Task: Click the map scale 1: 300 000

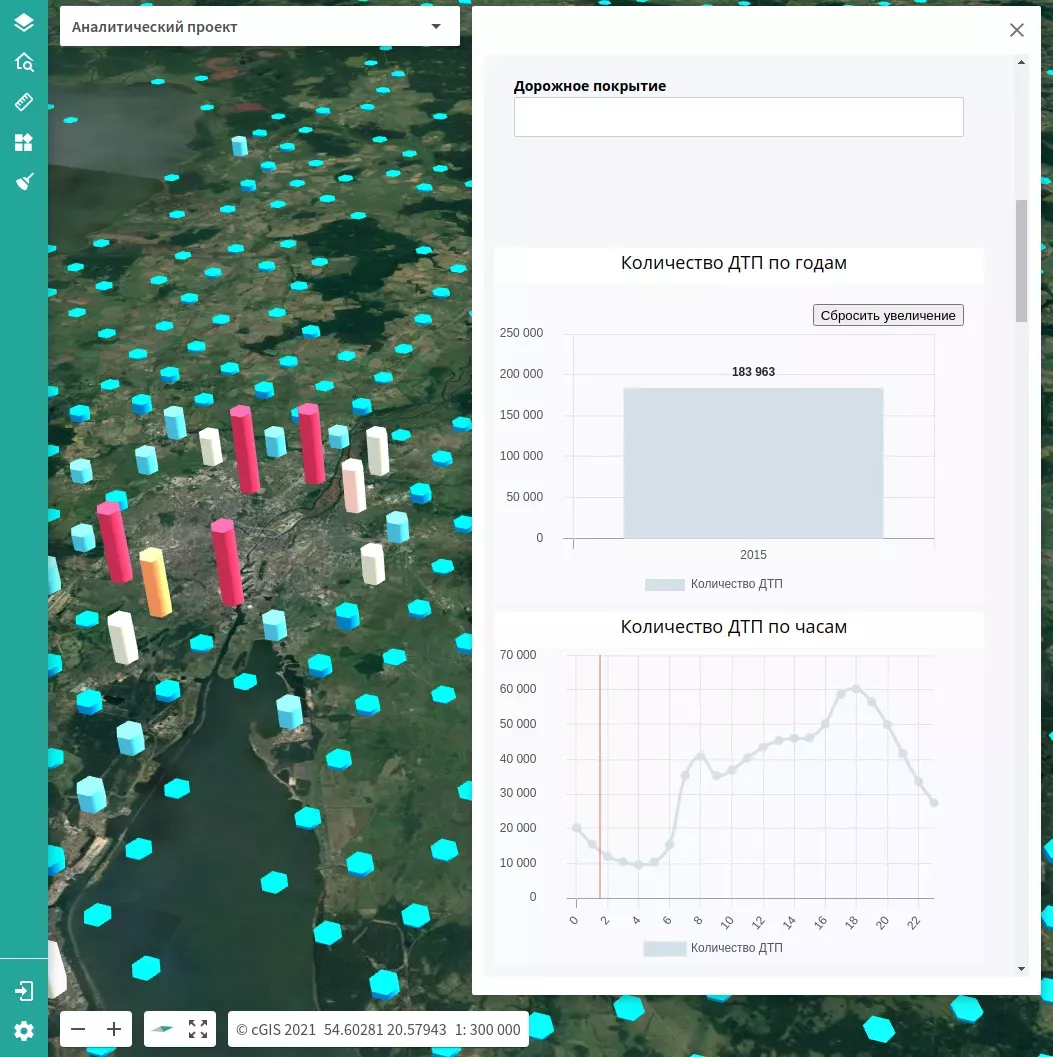Action: [x=488, y=1029]
